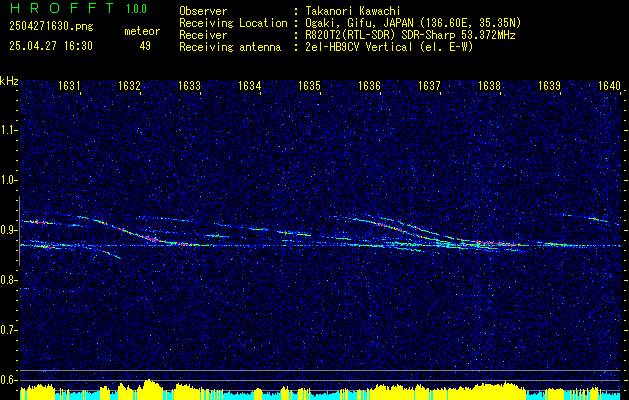Click the 0.8 kHz axis label
Viewport: 629px width, 400px height.
pos(7,280)
